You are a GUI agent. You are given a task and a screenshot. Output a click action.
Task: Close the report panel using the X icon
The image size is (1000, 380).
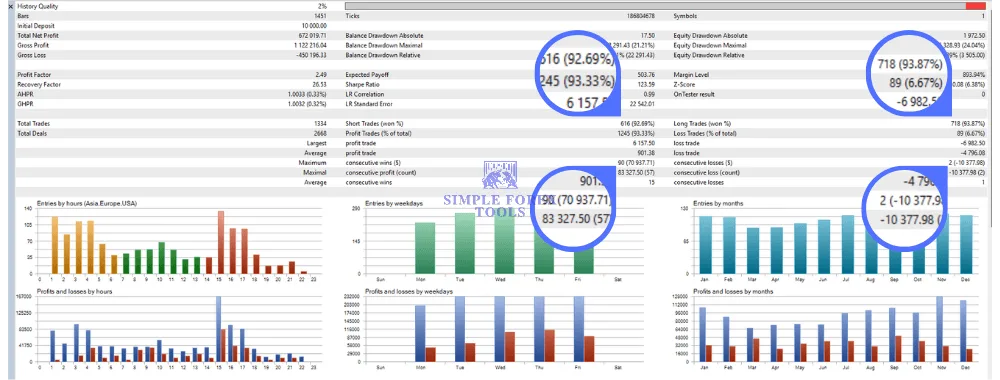(x=10, y=6)
